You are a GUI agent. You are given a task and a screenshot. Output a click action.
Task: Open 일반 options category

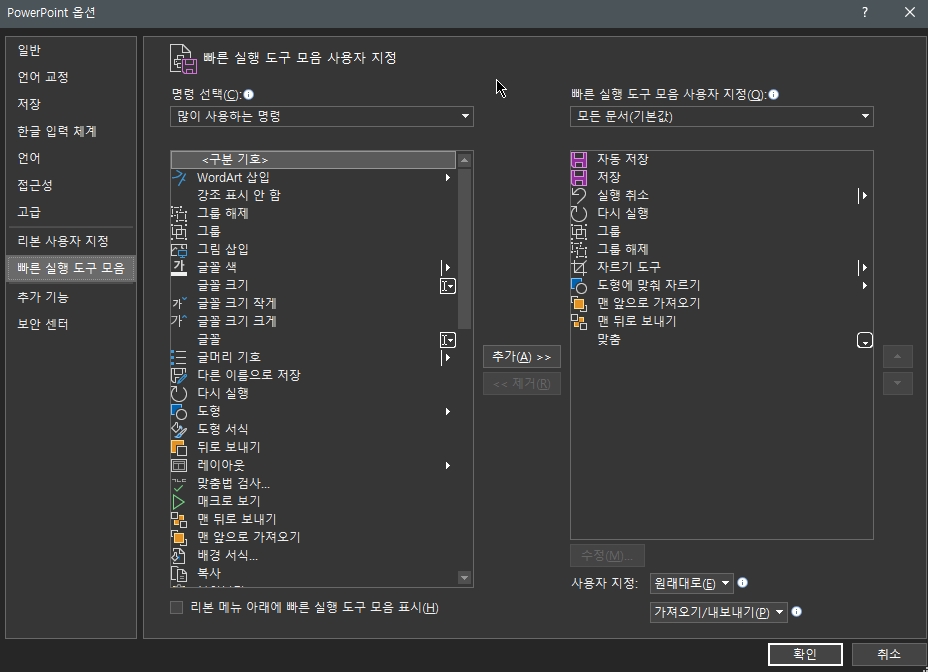[x=70, y=50]
